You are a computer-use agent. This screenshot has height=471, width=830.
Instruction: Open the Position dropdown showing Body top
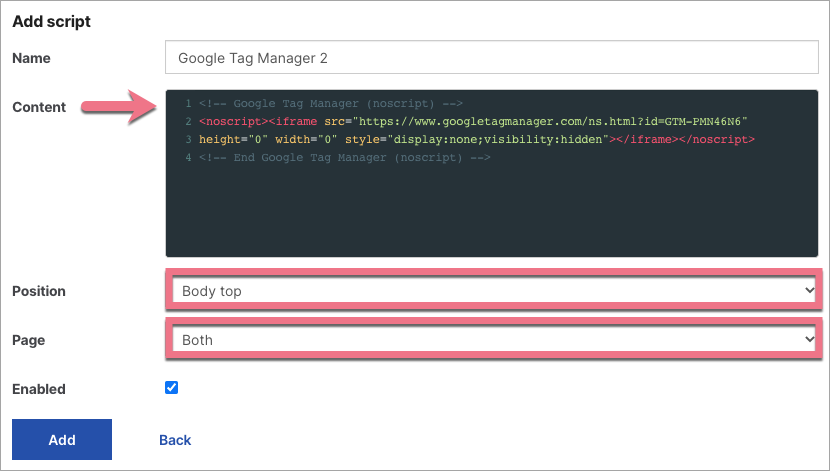pyautogui.click(x=493, y=291)
